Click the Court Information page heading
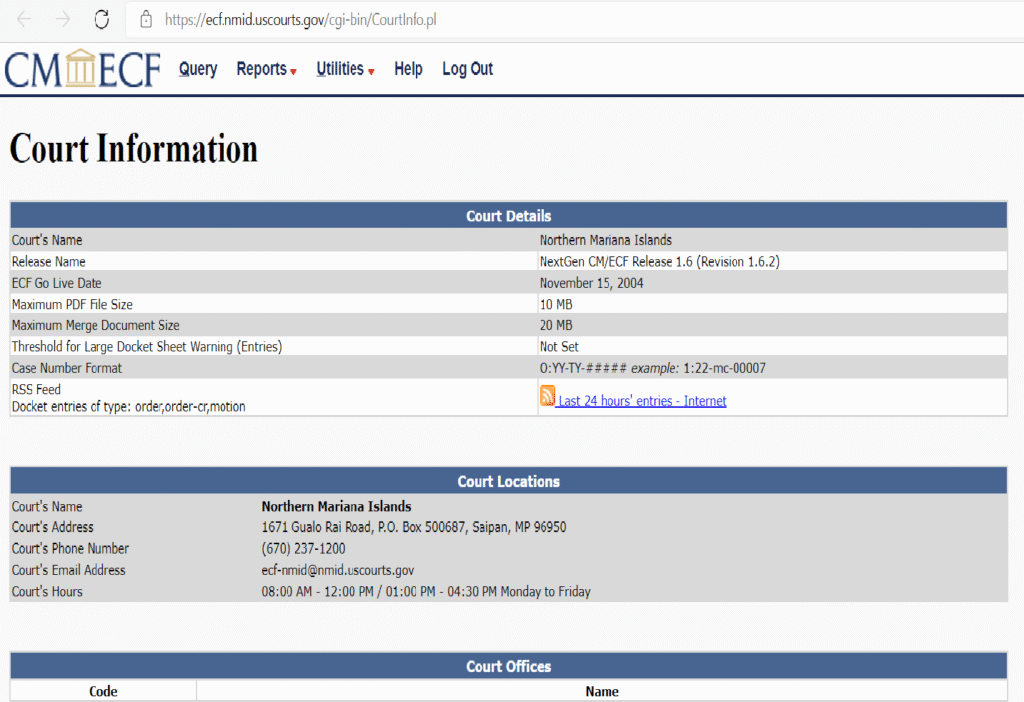The image size is (1024, 702). pyautogui.click(x=134, y=149)
